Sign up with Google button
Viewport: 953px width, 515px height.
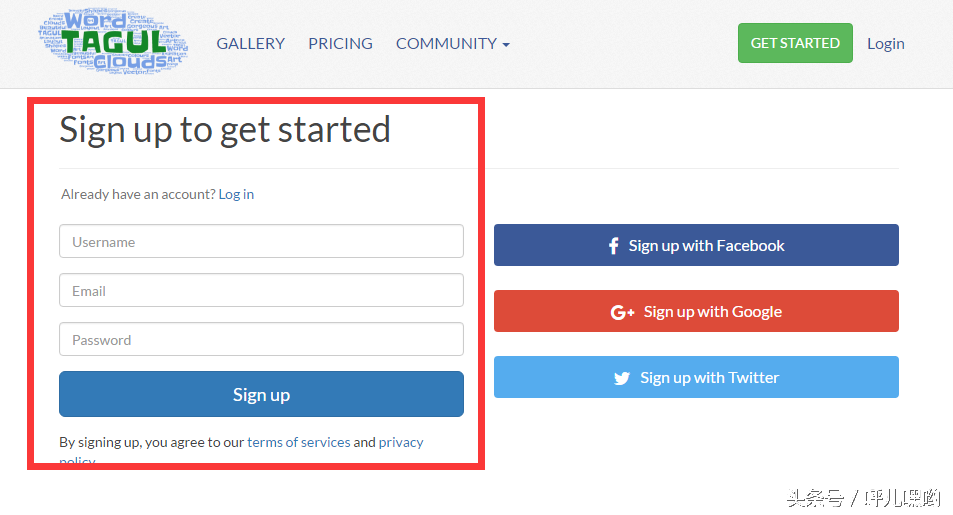696,311
